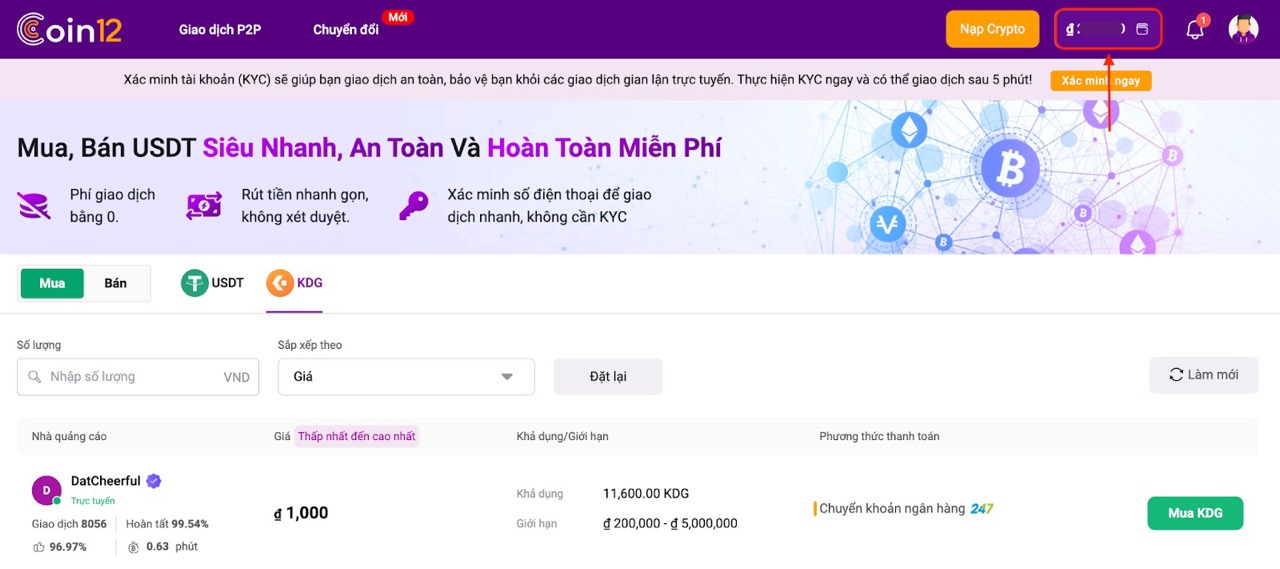Open the Giao dịch P2P menu
Screen dimensions: 1280x569
pos(220,30)
